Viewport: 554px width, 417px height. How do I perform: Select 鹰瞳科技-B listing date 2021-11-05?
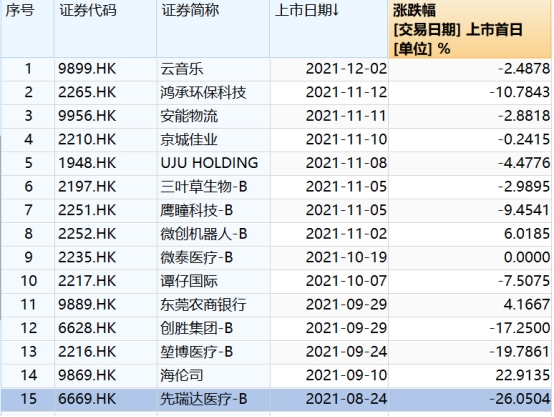346,210
